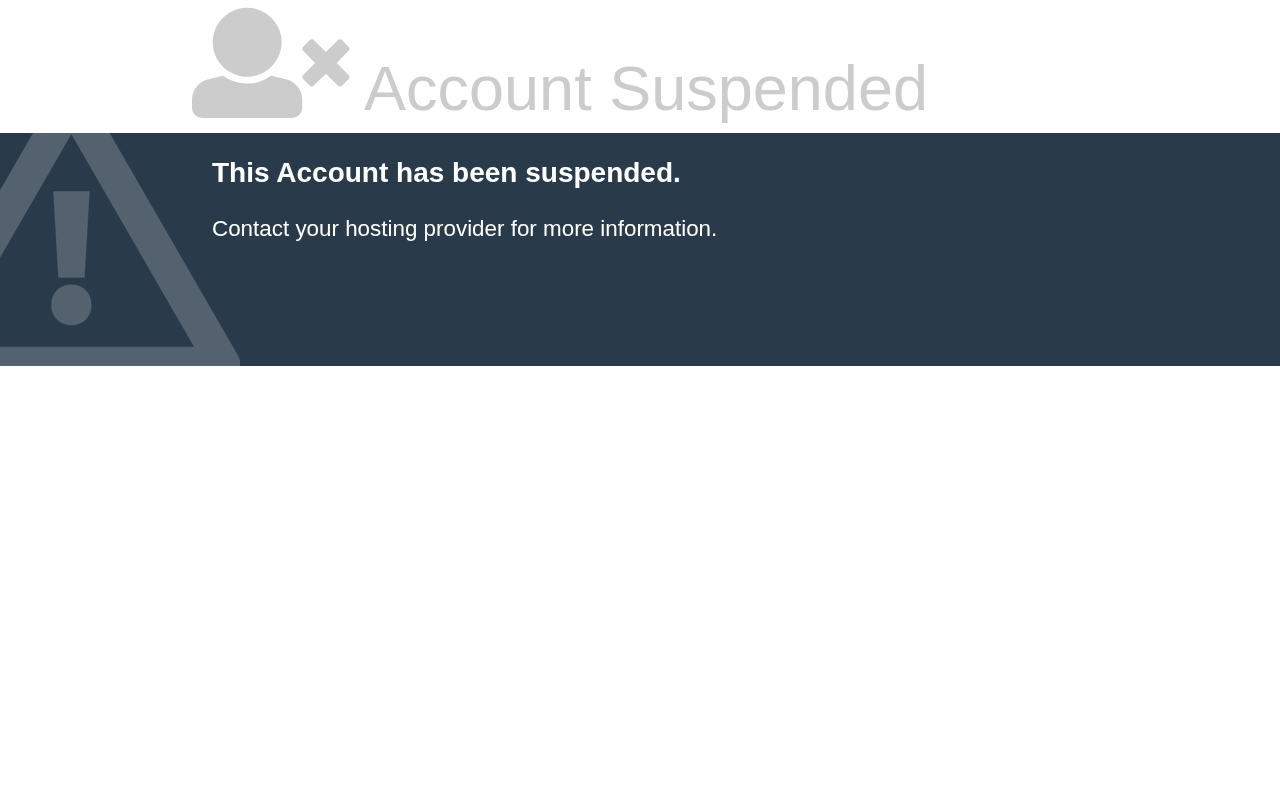Click the X mark beside user icon

point(326,63)
